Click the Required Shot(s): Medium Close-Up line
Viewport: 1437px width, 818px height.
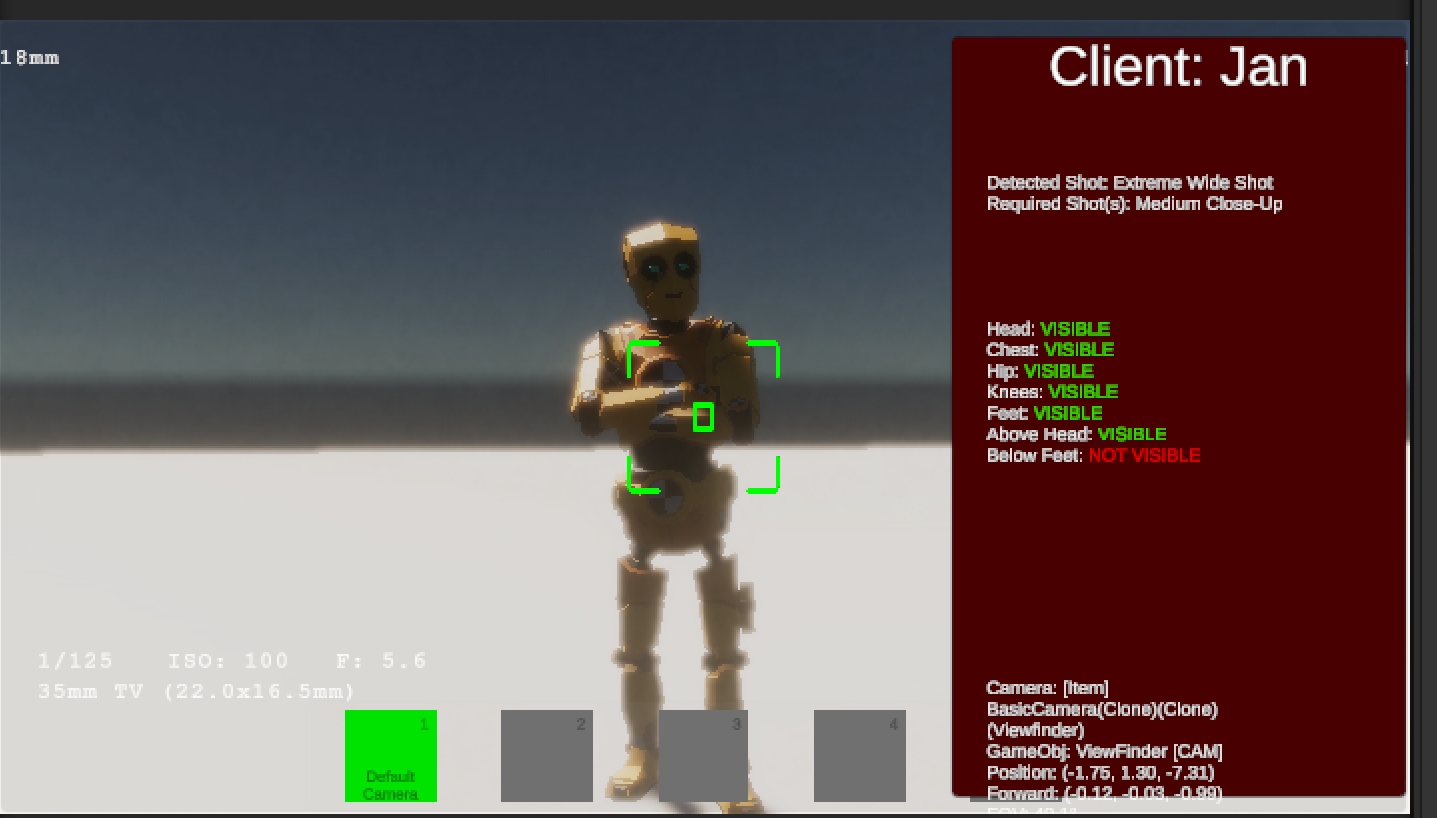1134,204
